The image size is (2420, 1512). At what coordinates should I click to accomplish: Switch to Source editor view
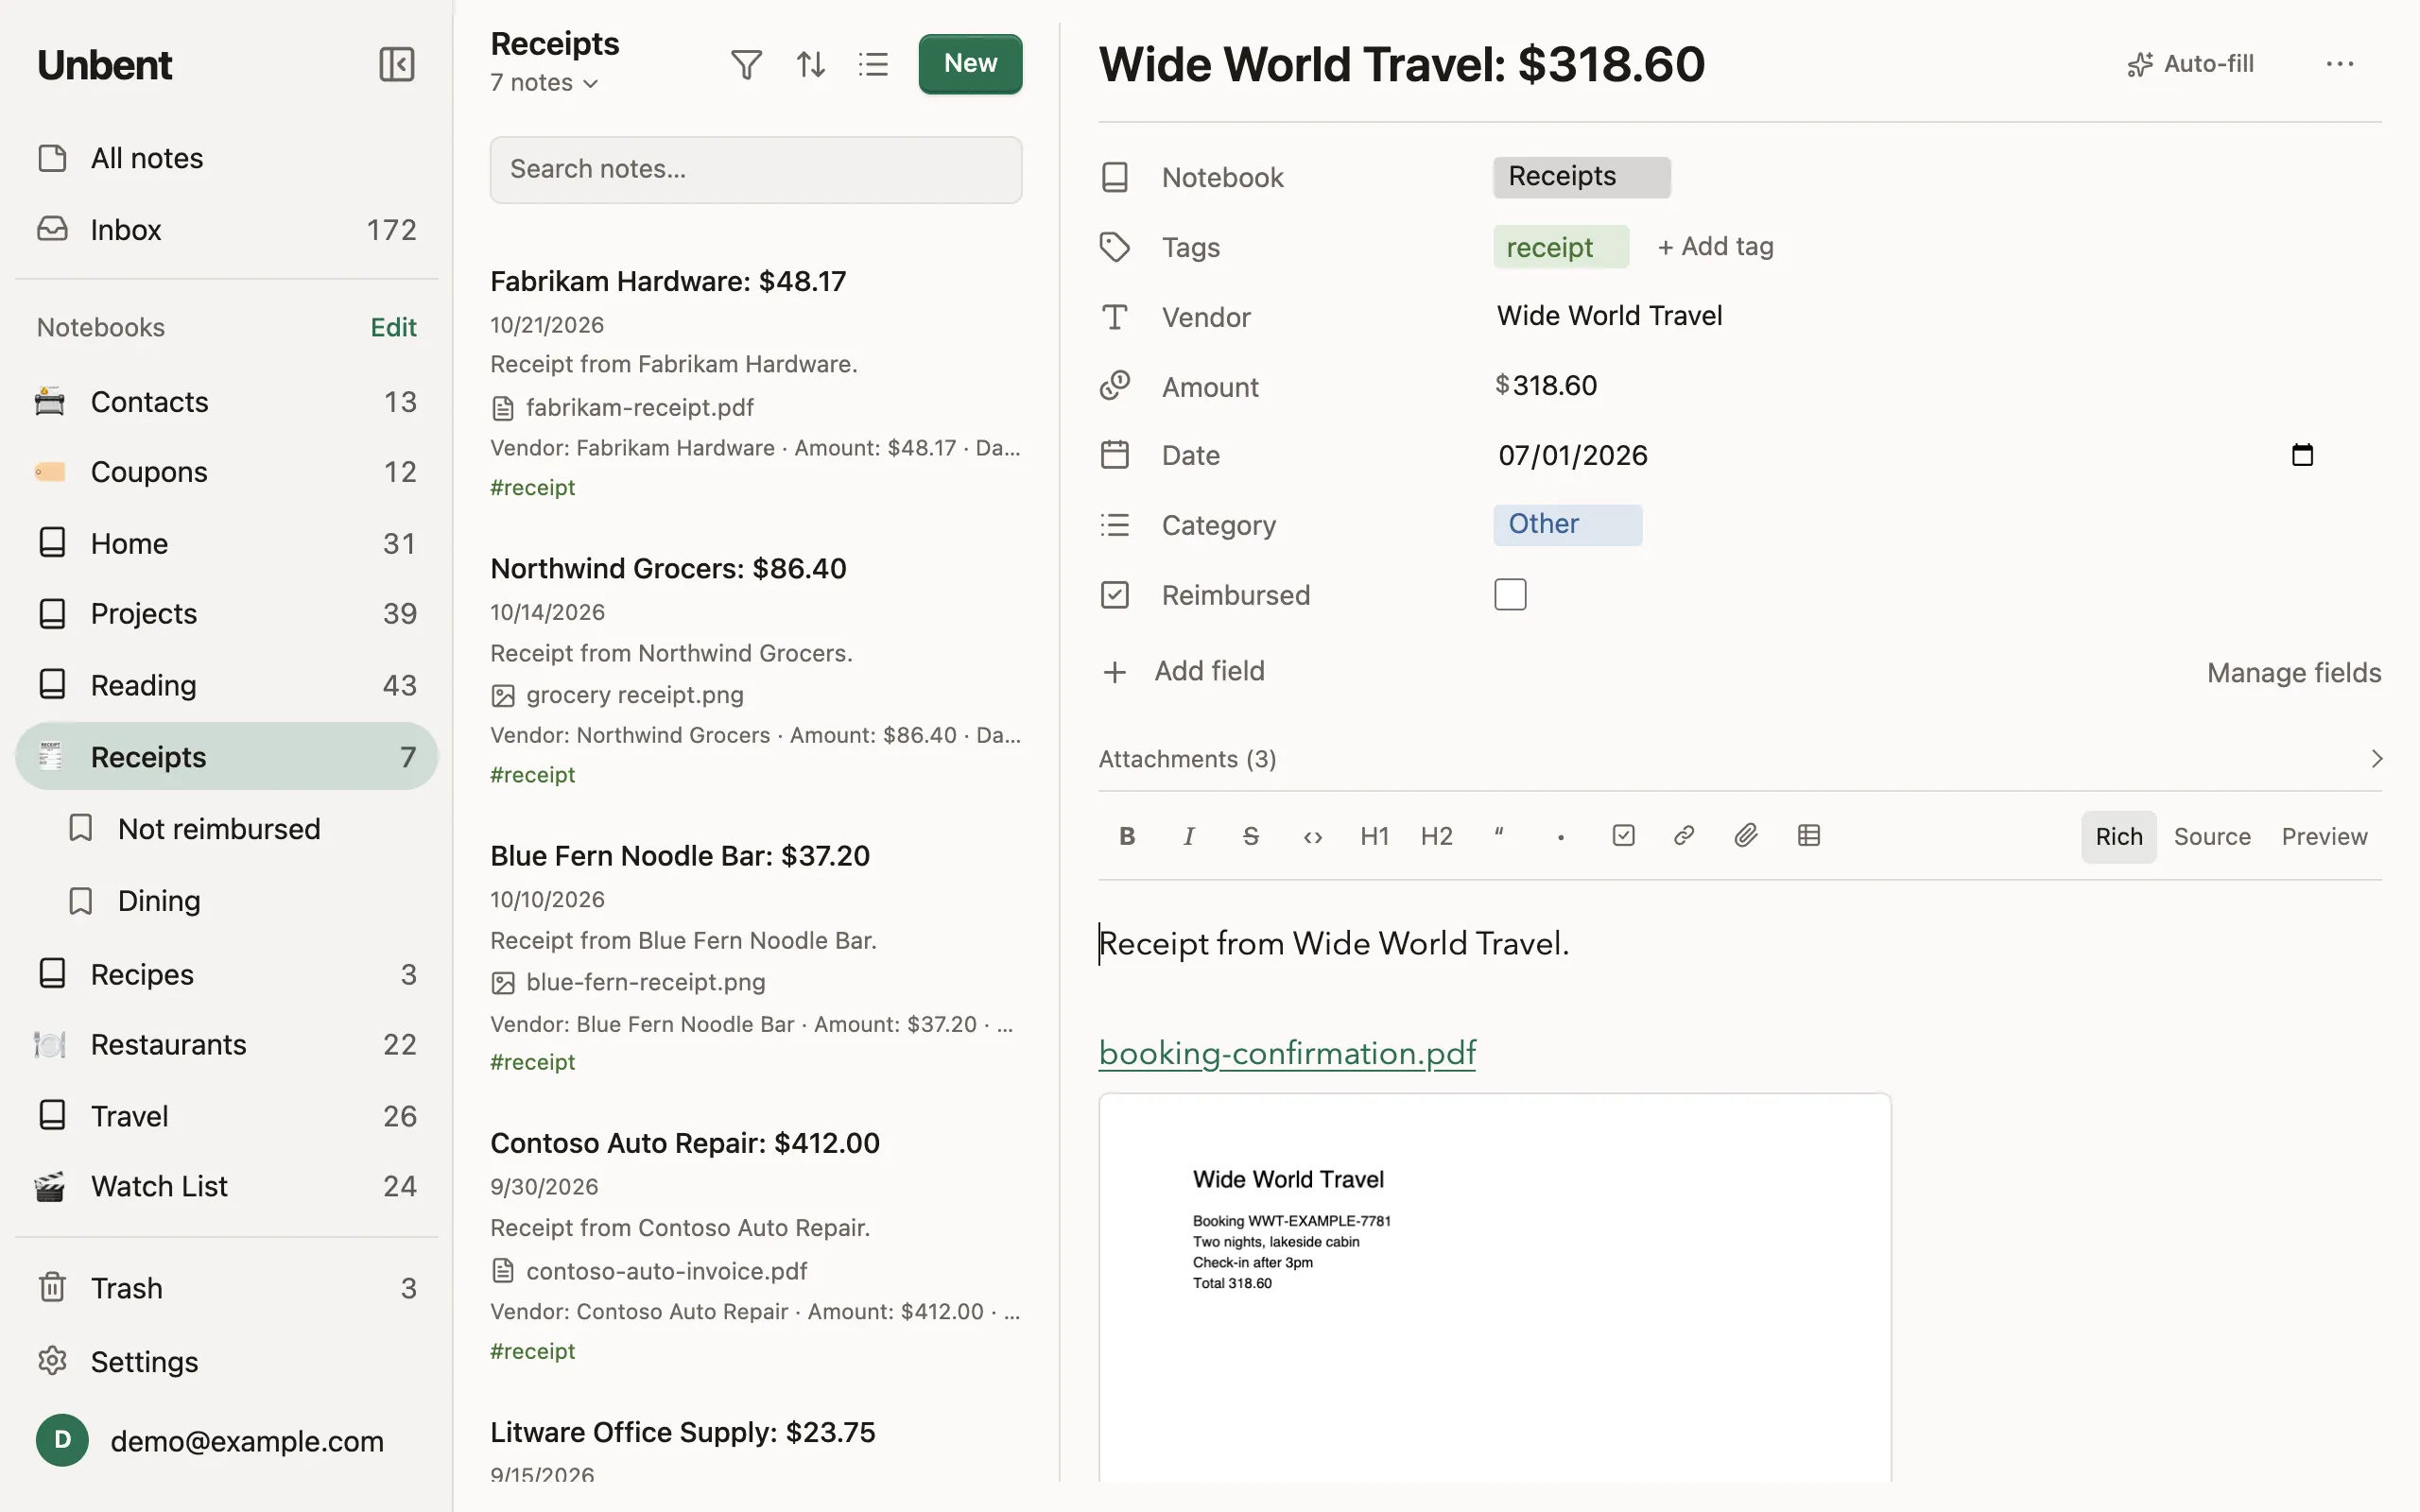2211,837
